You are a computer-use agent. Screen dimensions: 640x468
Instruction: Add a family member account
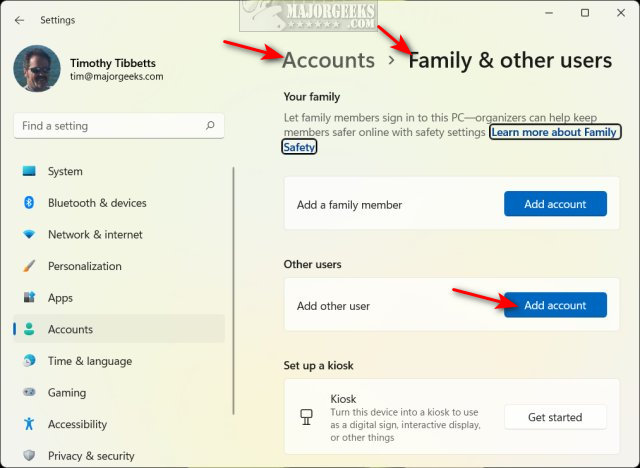pyautogui.click(x=555, y=204)
